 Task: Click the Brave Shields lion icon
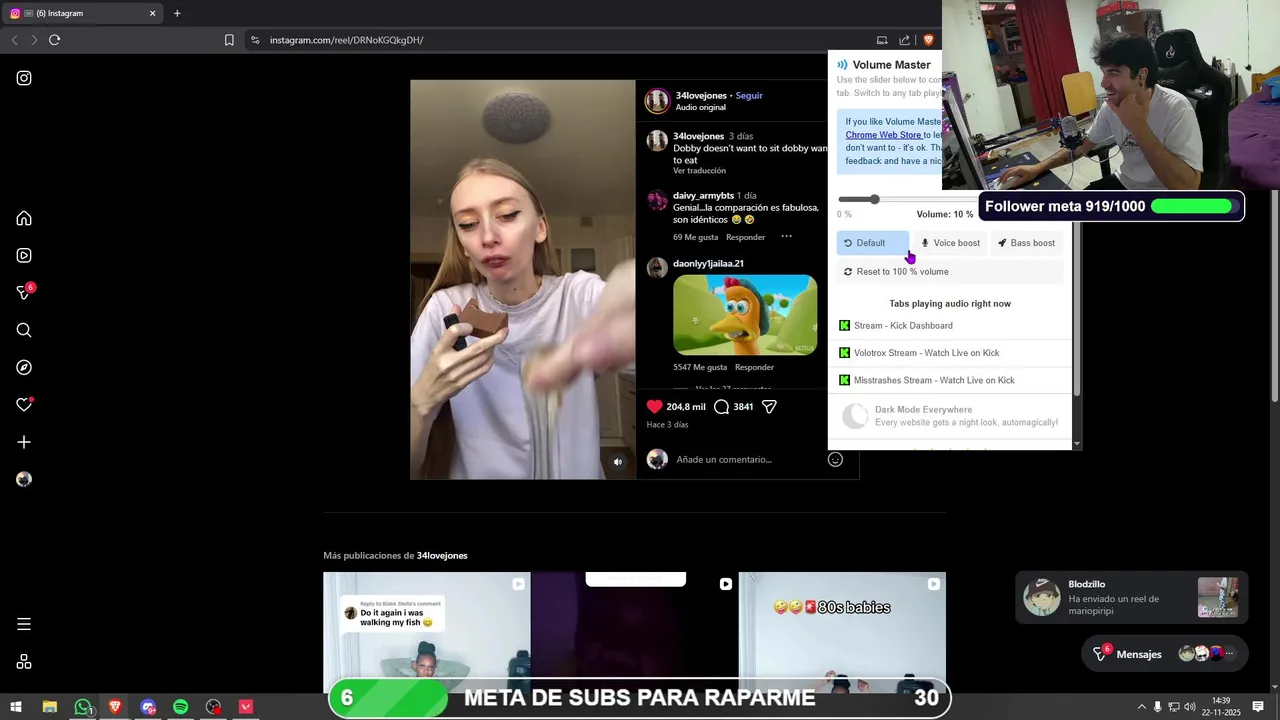click(928, 40)
